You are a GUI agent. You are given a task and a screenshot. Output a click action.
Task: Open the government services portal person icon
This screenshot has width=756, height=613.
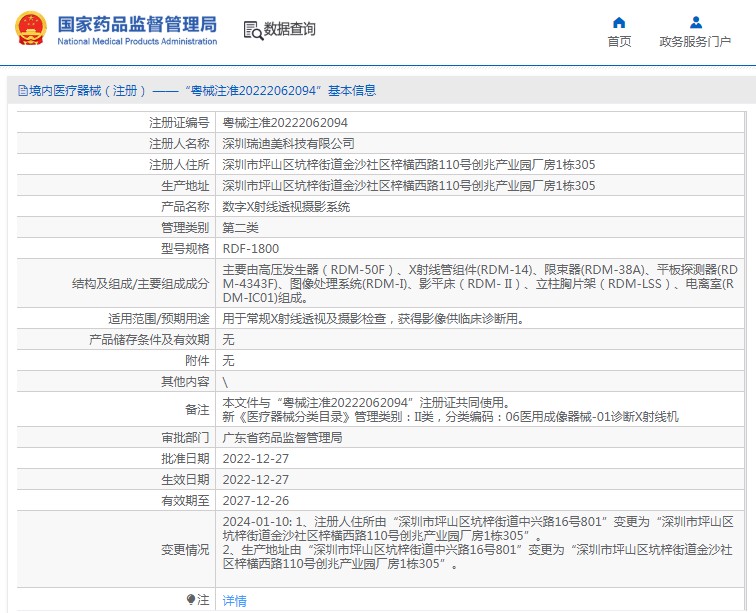(x=695, y=23)
